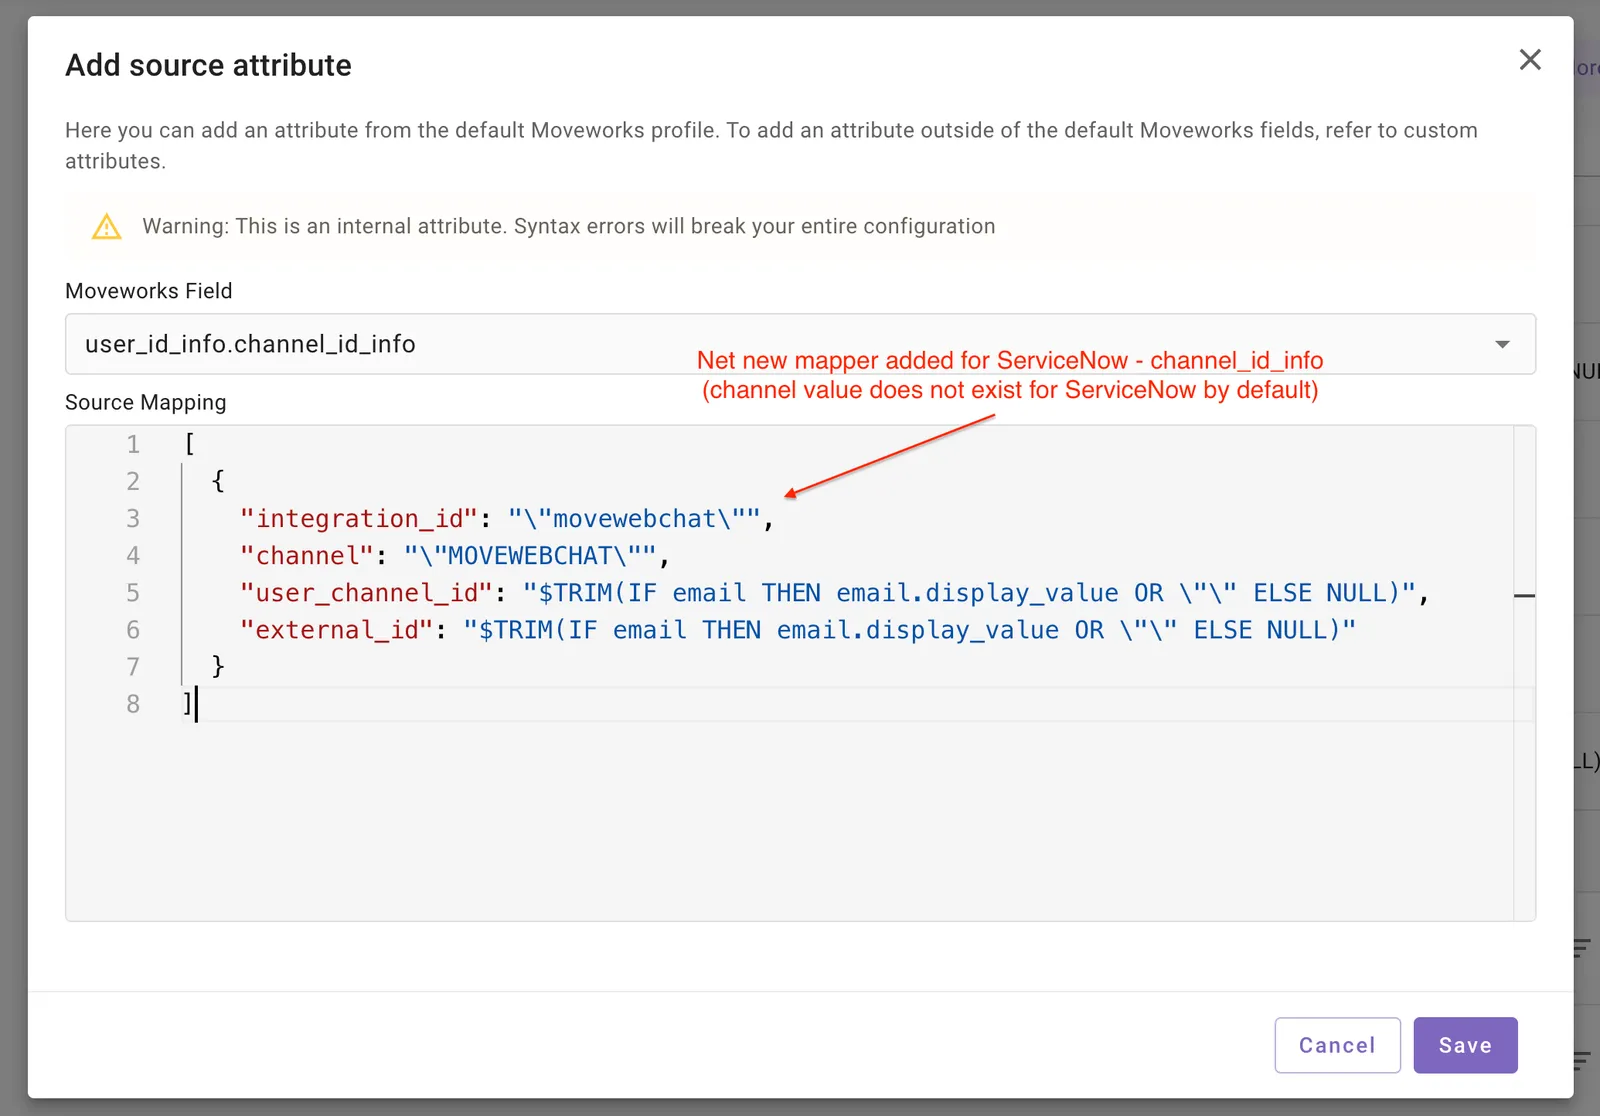Click the "channel" key on line 4
Viewport: 1600px width, 1116px height.
(x=307, y=556)
